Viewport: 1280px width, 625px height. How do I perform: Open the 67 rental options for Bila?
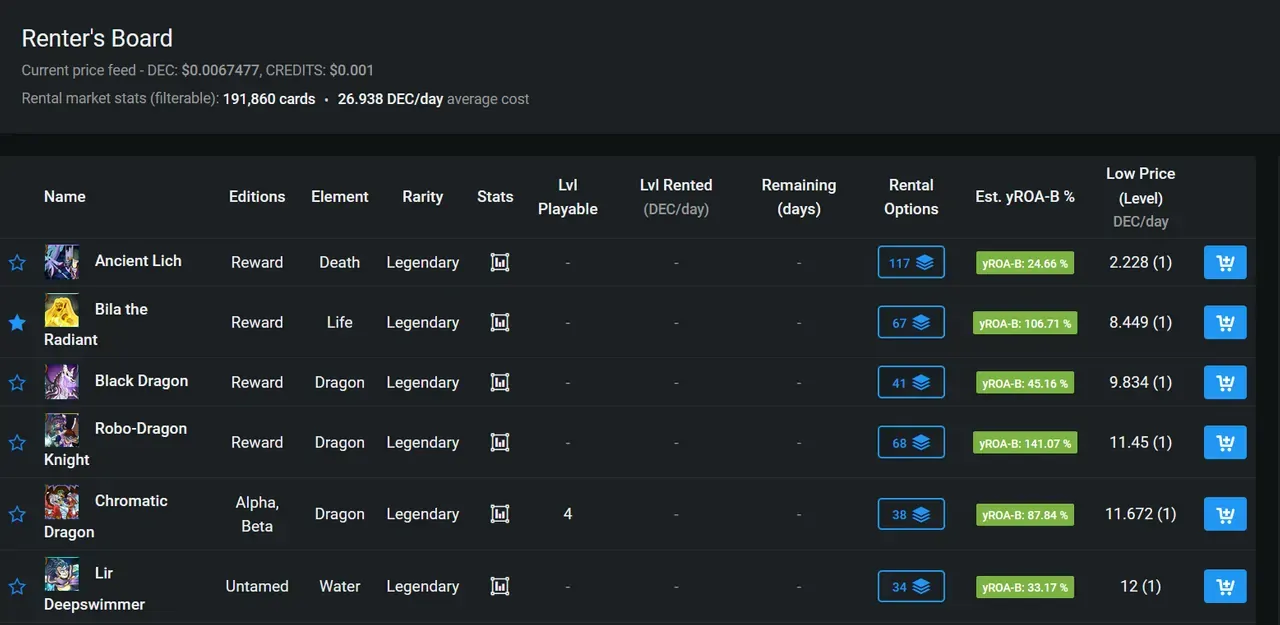point(911,322)
